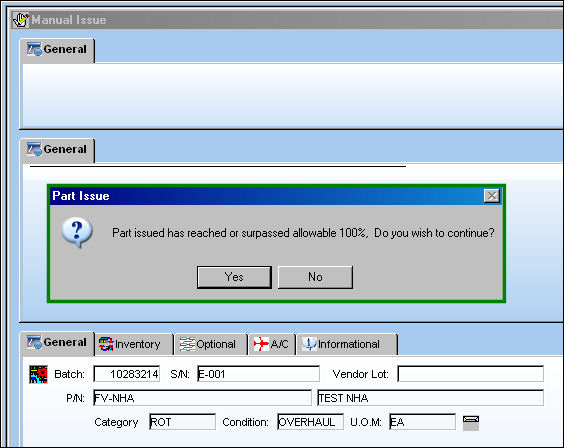Open the A/C tab
This screenshot has height=448, width=564.
point(272,344)
